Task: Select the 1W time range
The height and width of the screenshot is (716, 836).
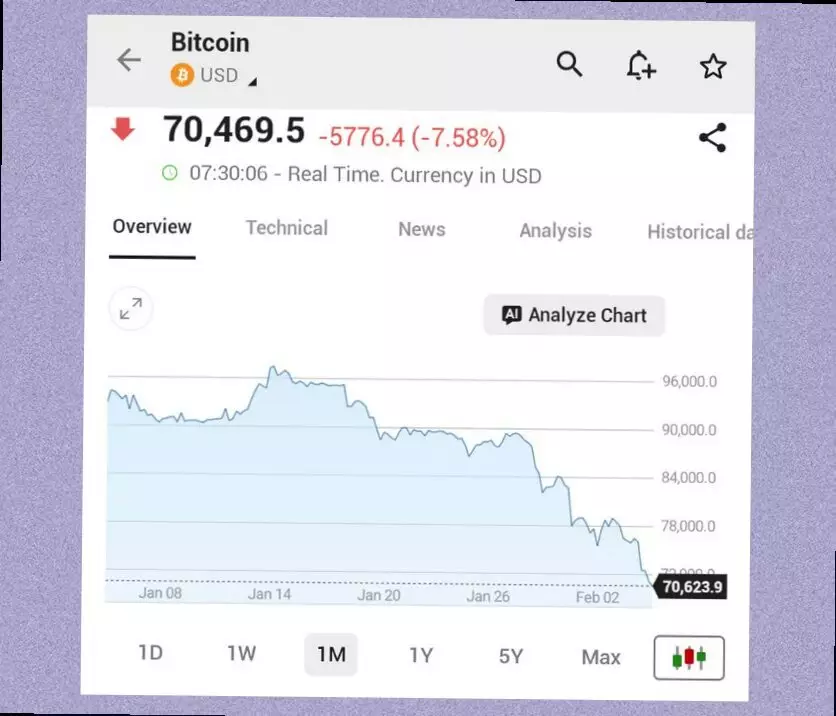Action: click(x=241, y=654)
